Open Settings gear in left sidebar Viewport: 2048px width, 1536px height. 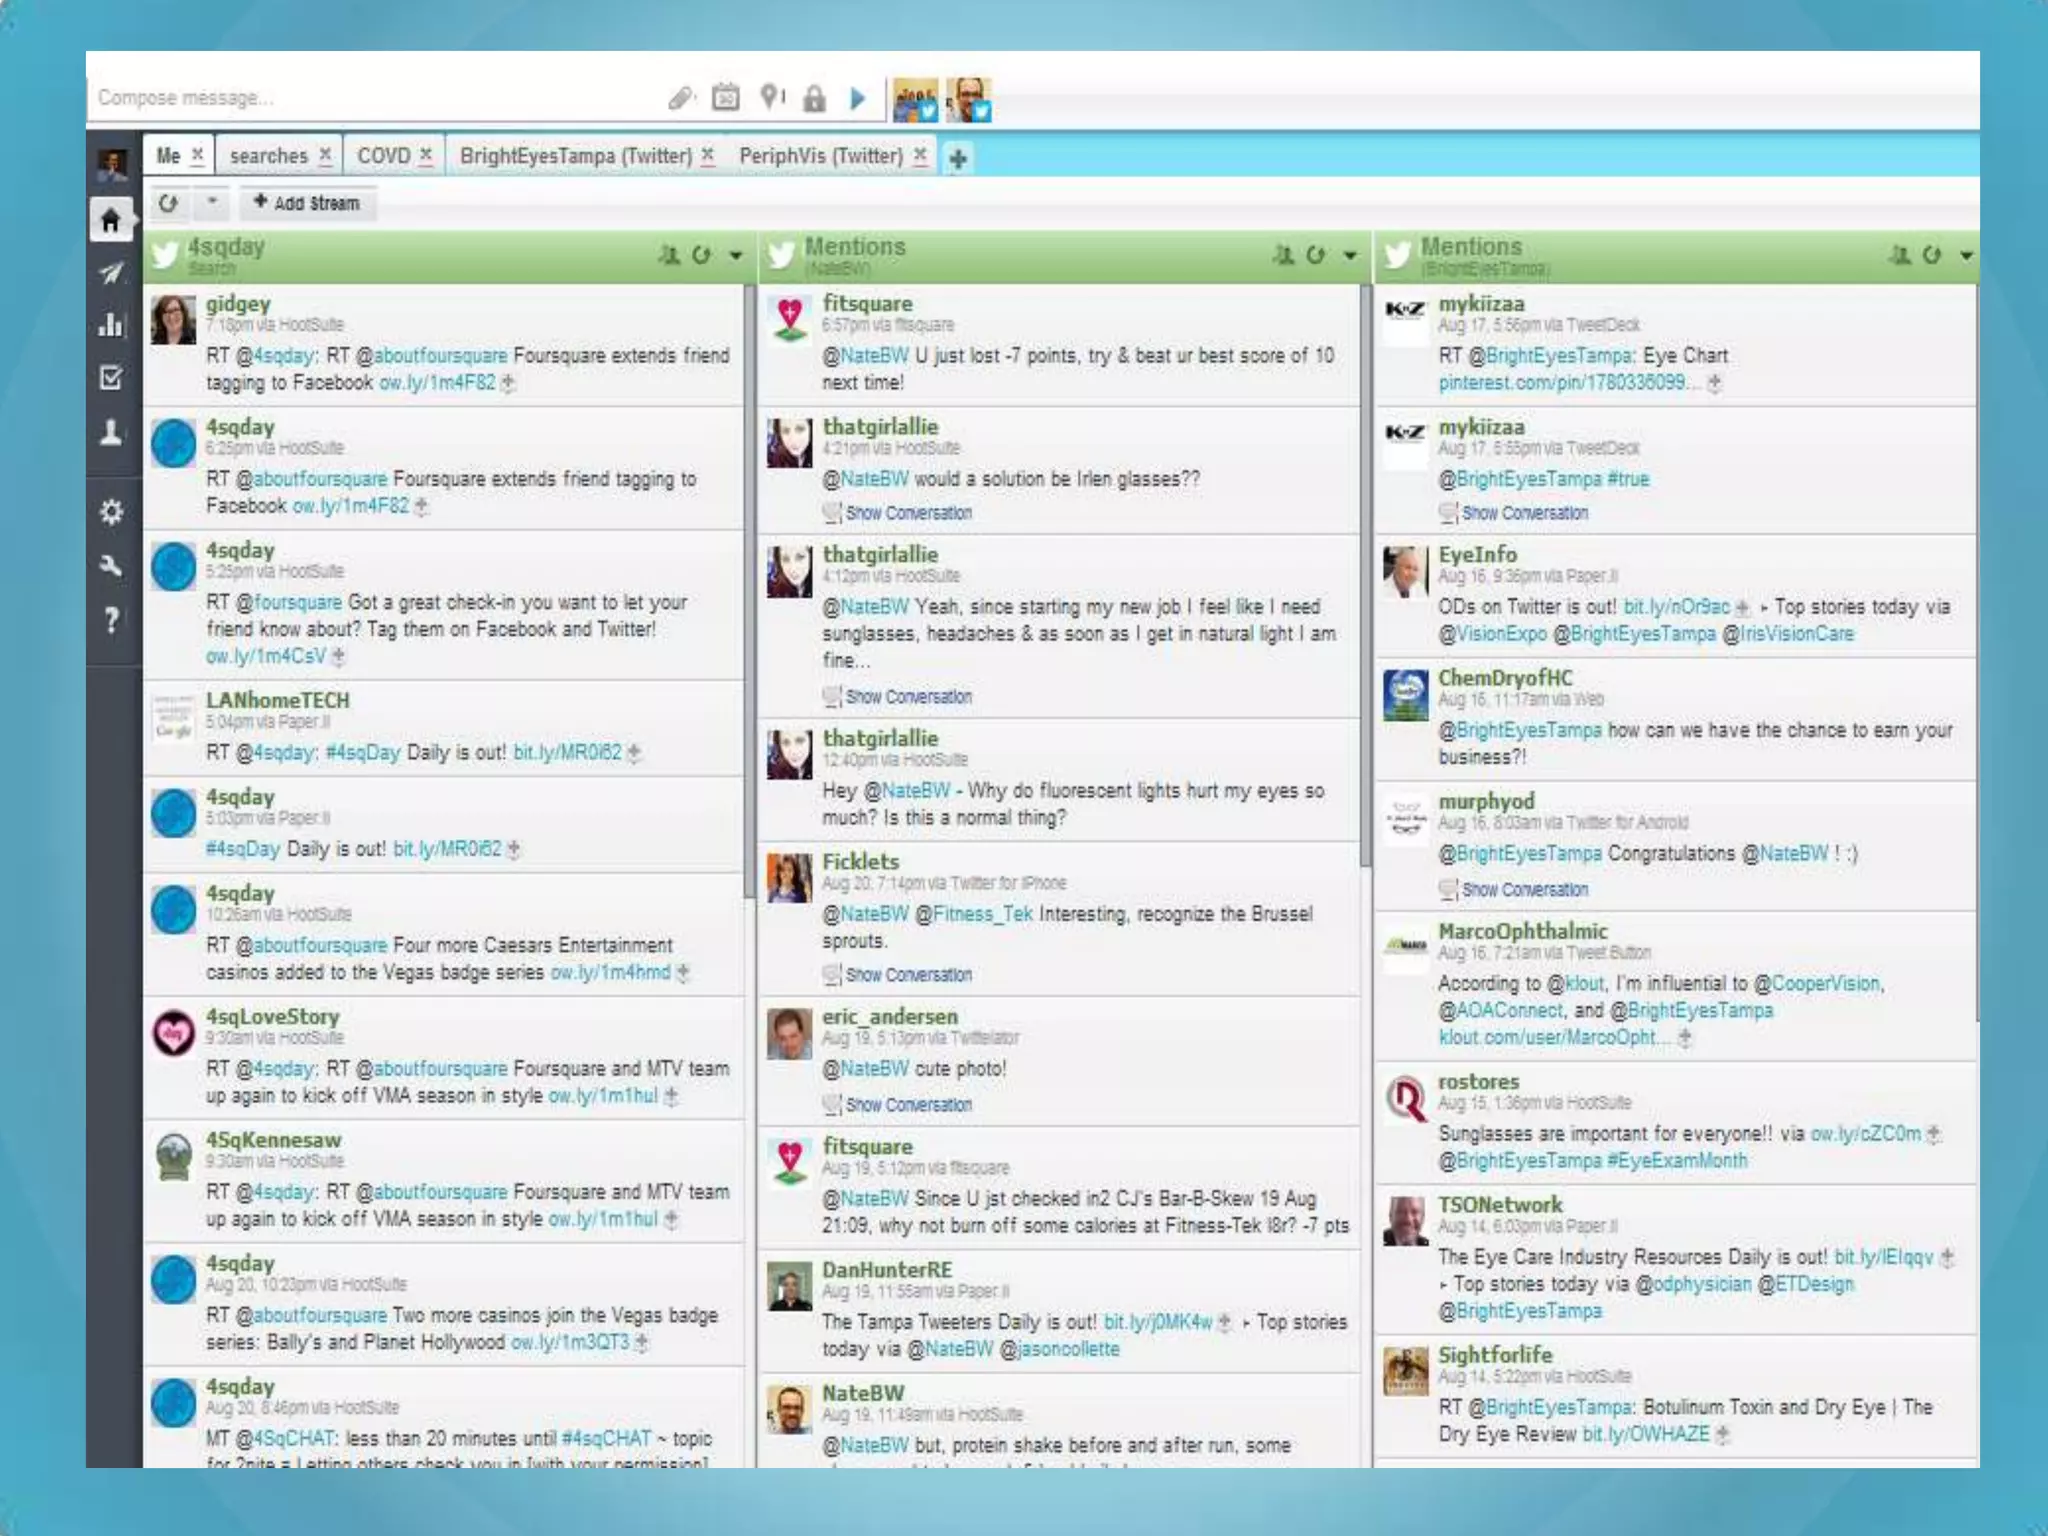(111, 512)
